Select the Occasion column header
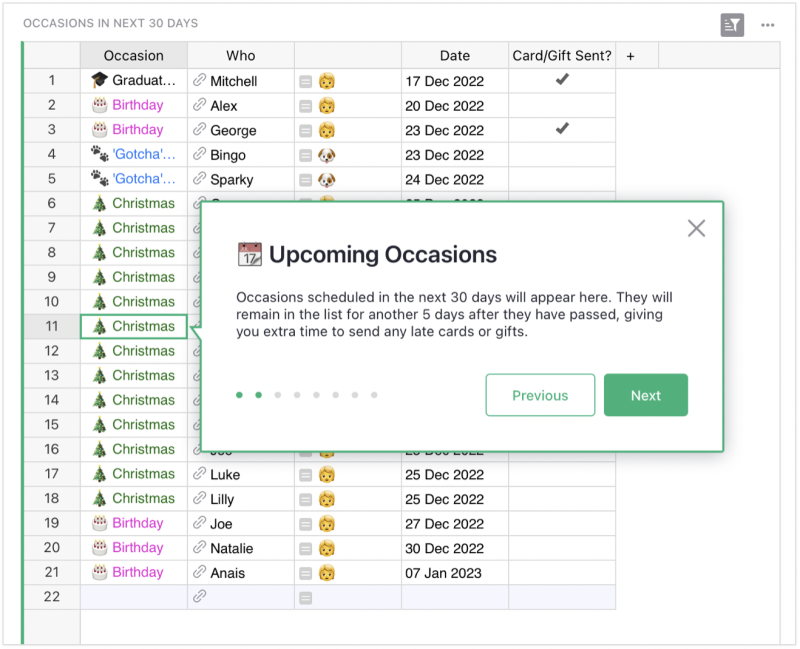 tap(133, 55)
